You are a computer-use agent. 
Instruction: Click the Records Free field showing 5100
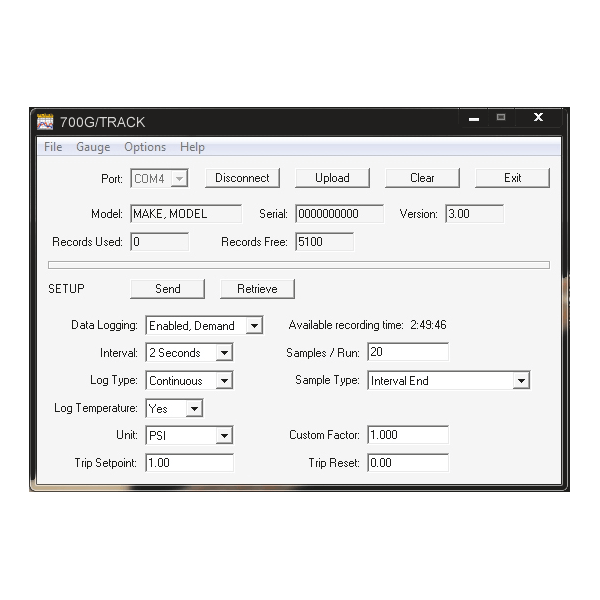pos(324,242)
